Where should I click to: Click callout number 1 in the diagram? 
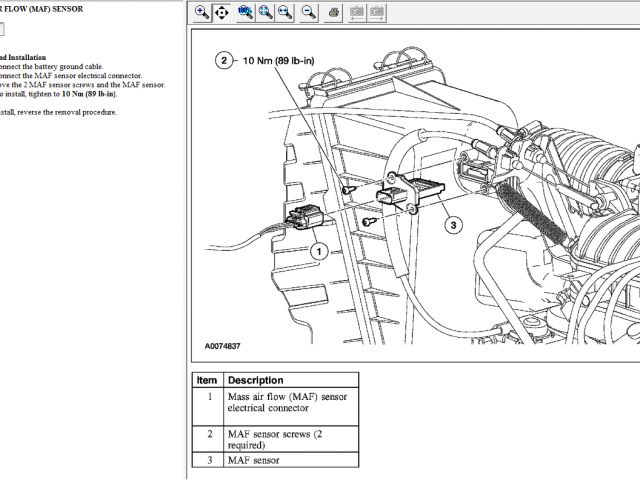318,251
